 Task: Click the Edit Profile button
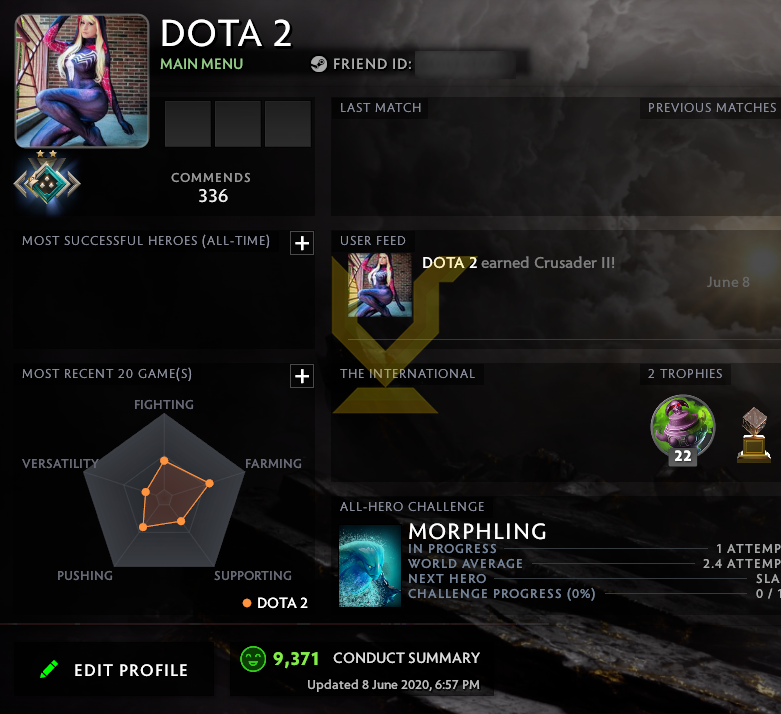point(114,669)
